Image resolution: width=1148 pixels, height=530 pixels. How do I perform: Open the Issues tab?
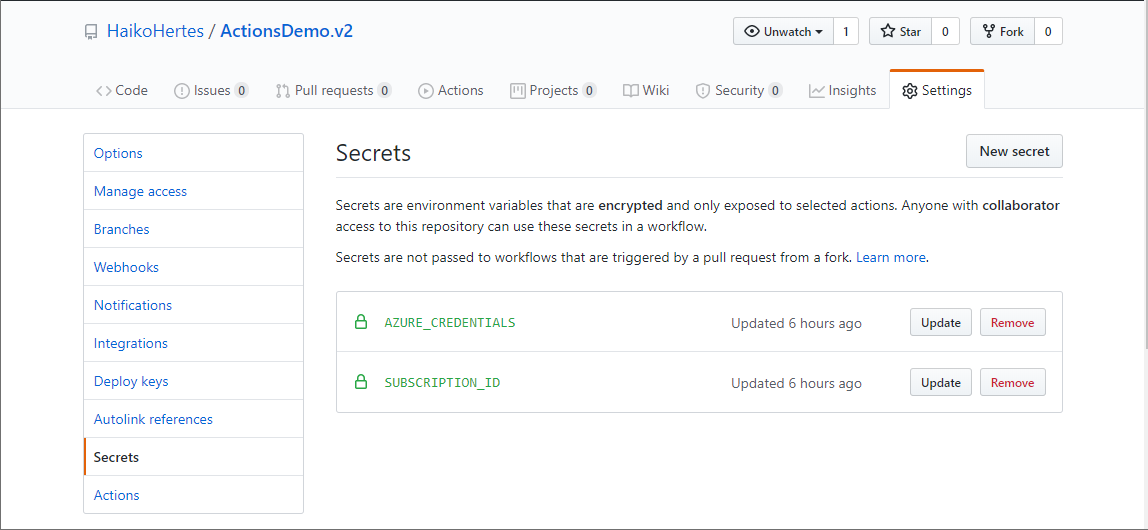tap(210, 90)
